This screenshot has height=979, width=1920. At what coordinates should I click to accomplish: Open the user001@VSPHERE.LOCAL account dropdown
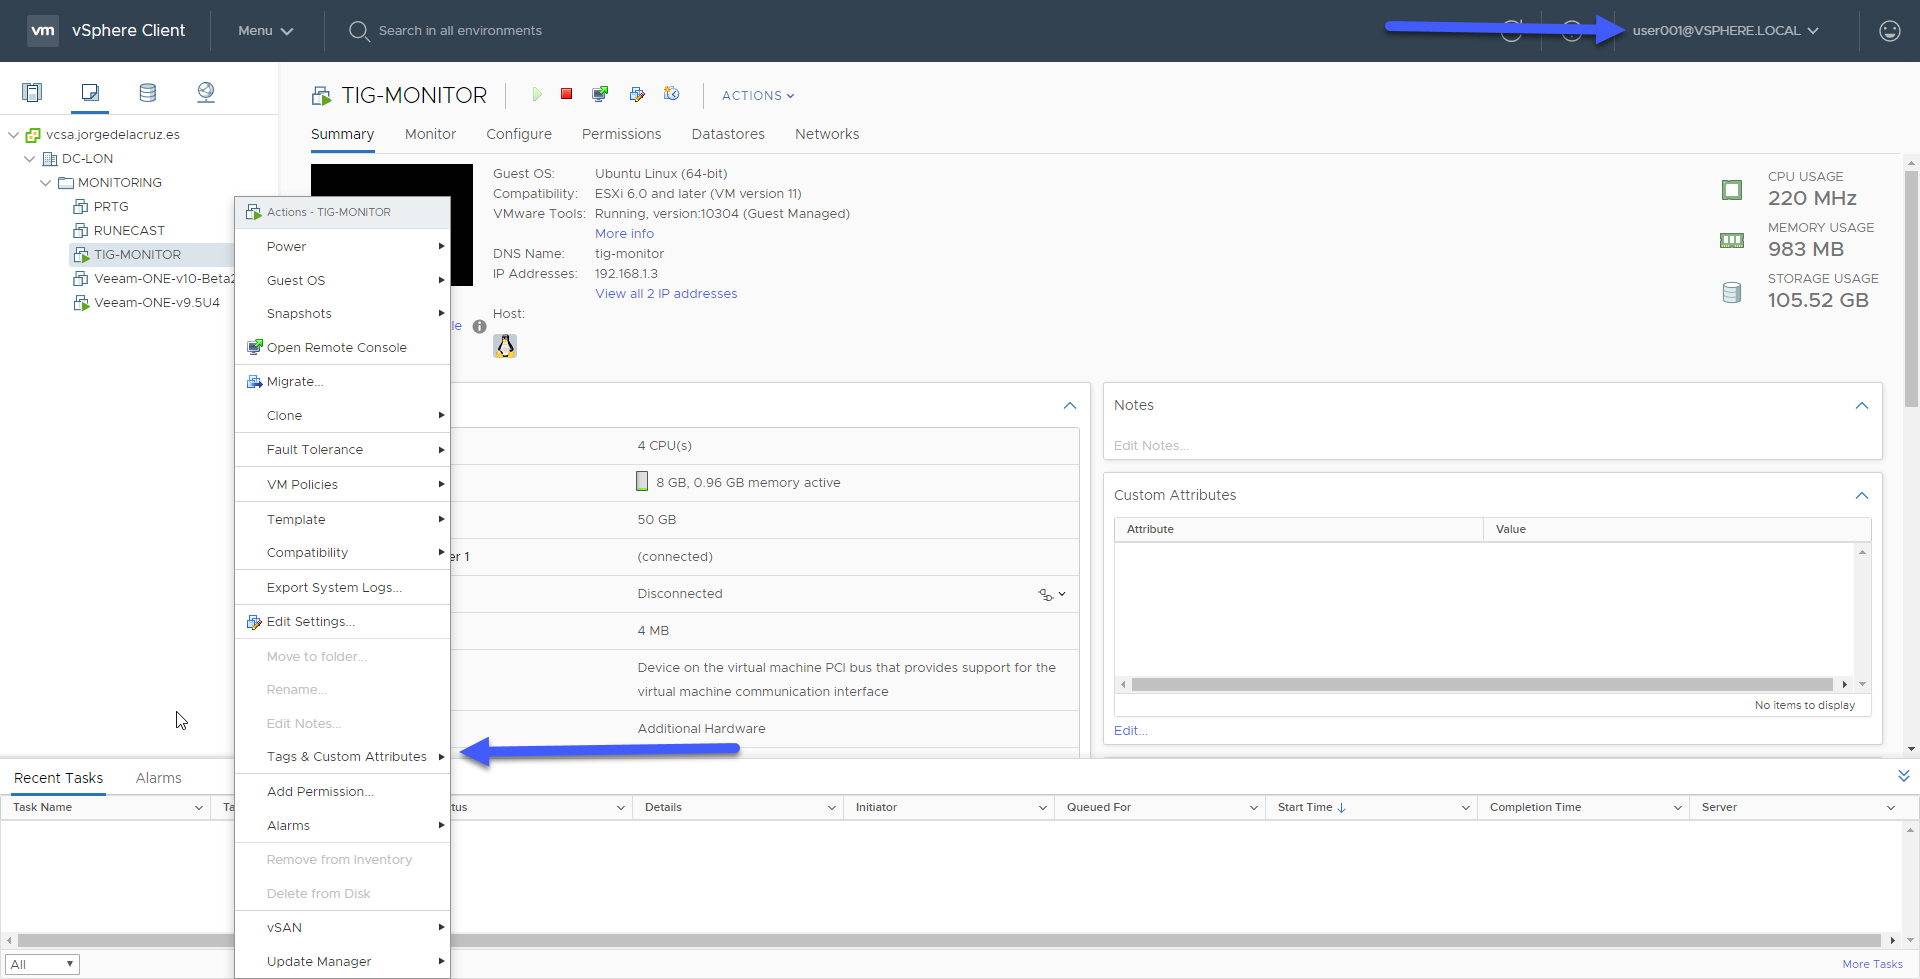pyautogui.click(x=1725, y=31)
